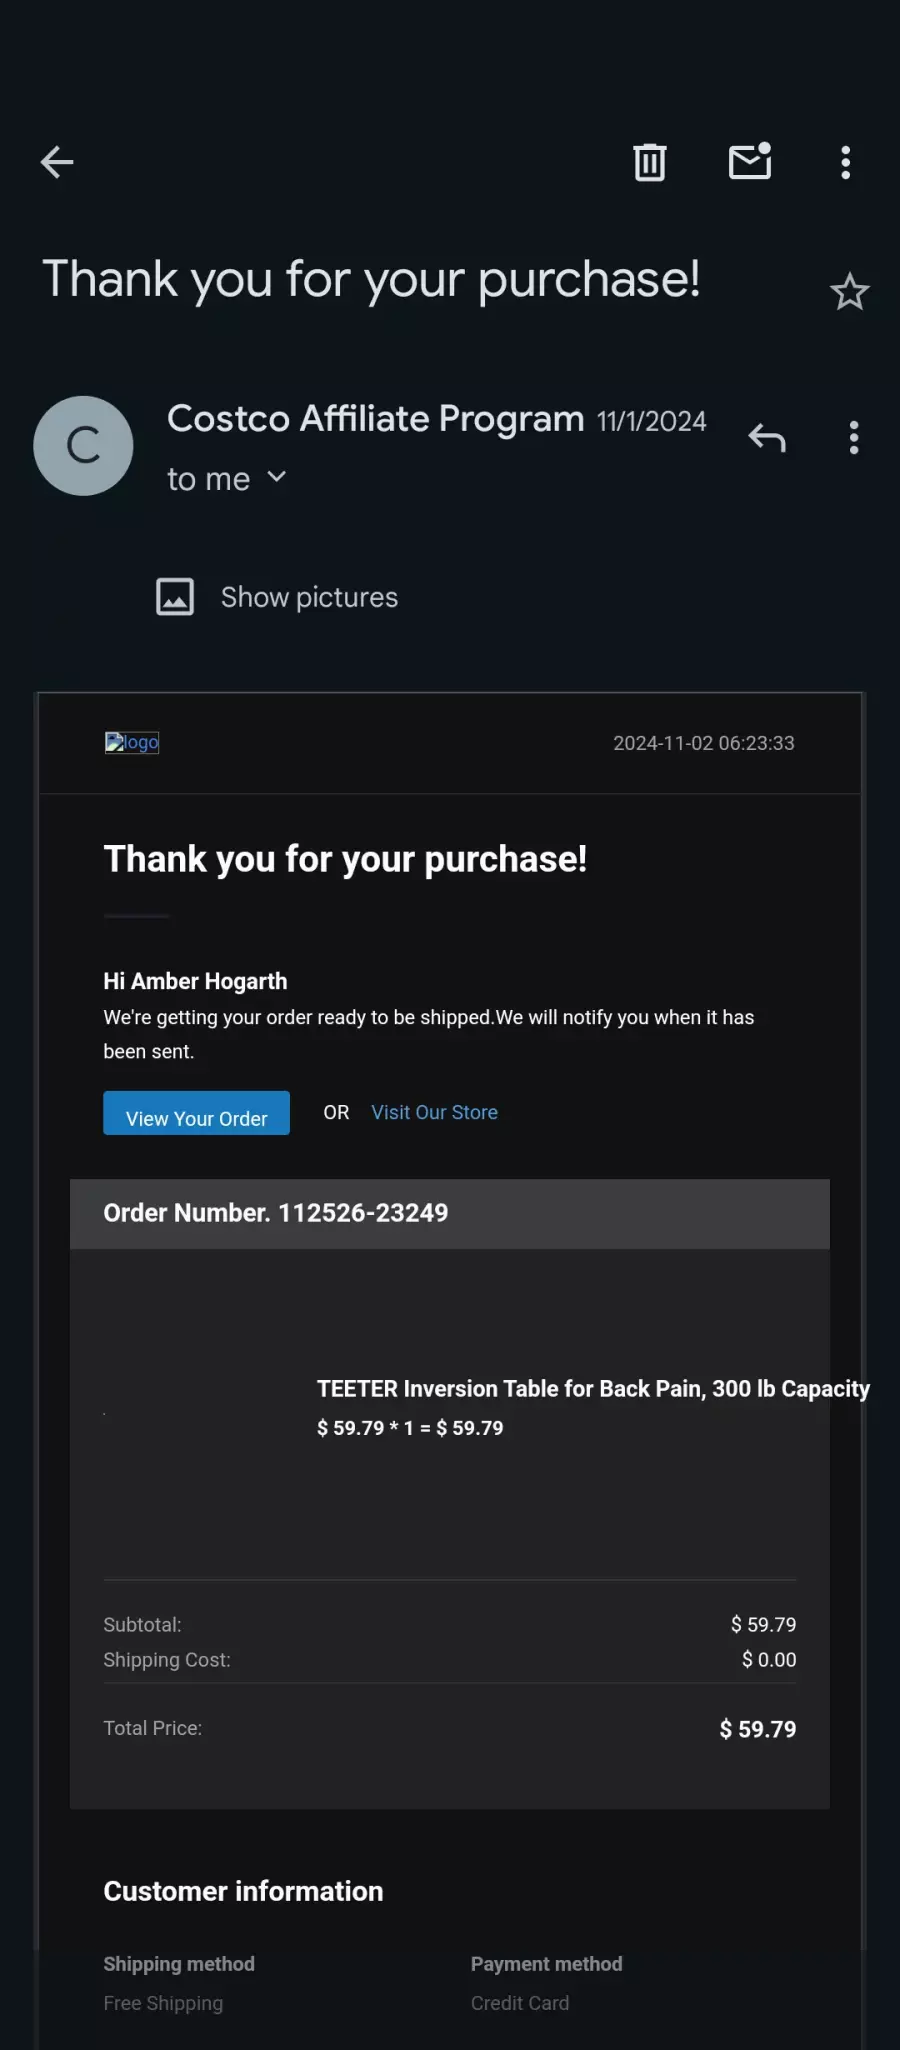900x2050 pixels.
Task: Tap the Total Price $ 59.79 amount
Action: [757, 1729]
